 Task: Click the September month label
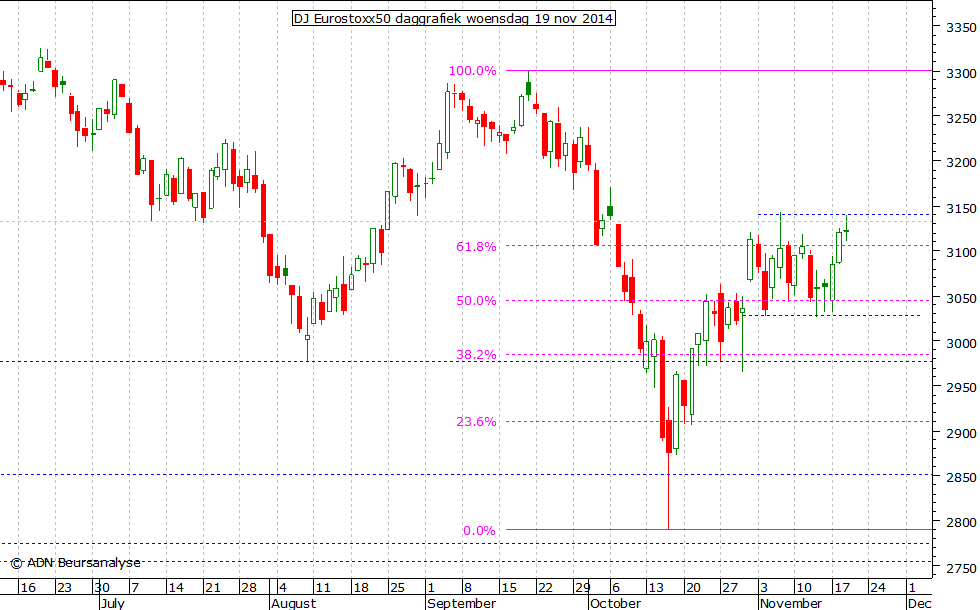click(462, 603)
